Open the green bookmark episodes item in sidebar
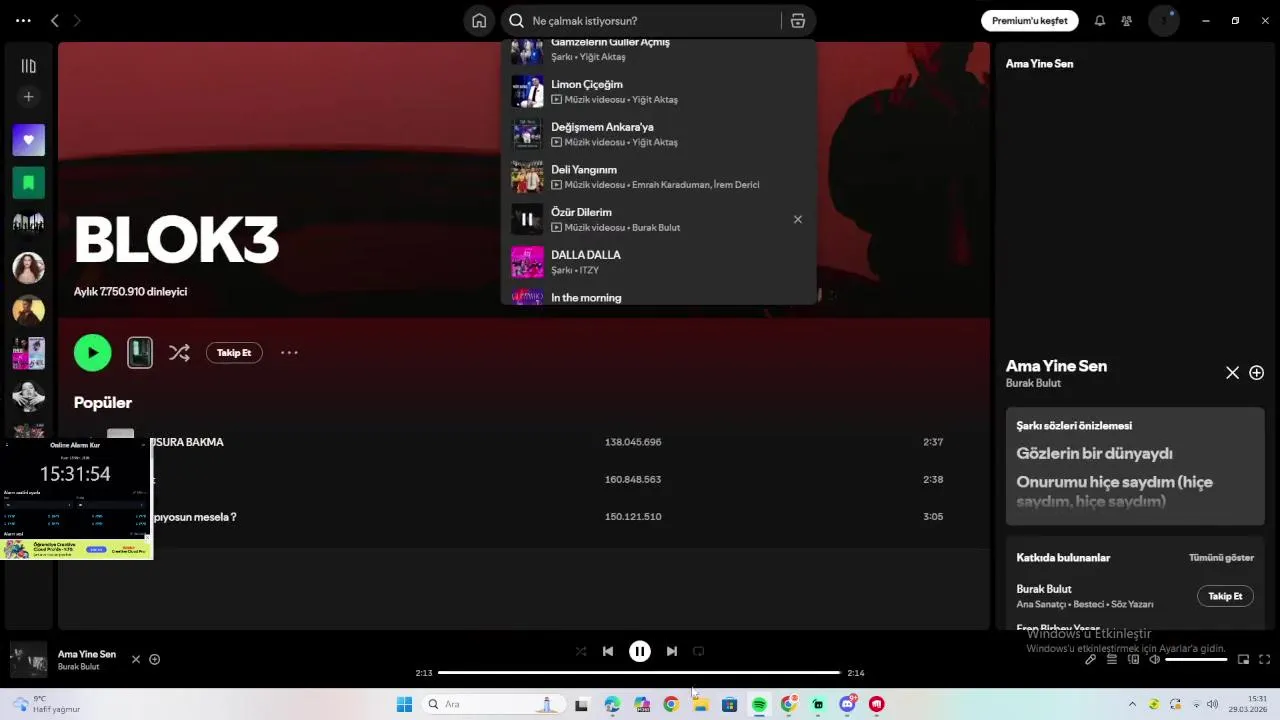 coord(28,183)
